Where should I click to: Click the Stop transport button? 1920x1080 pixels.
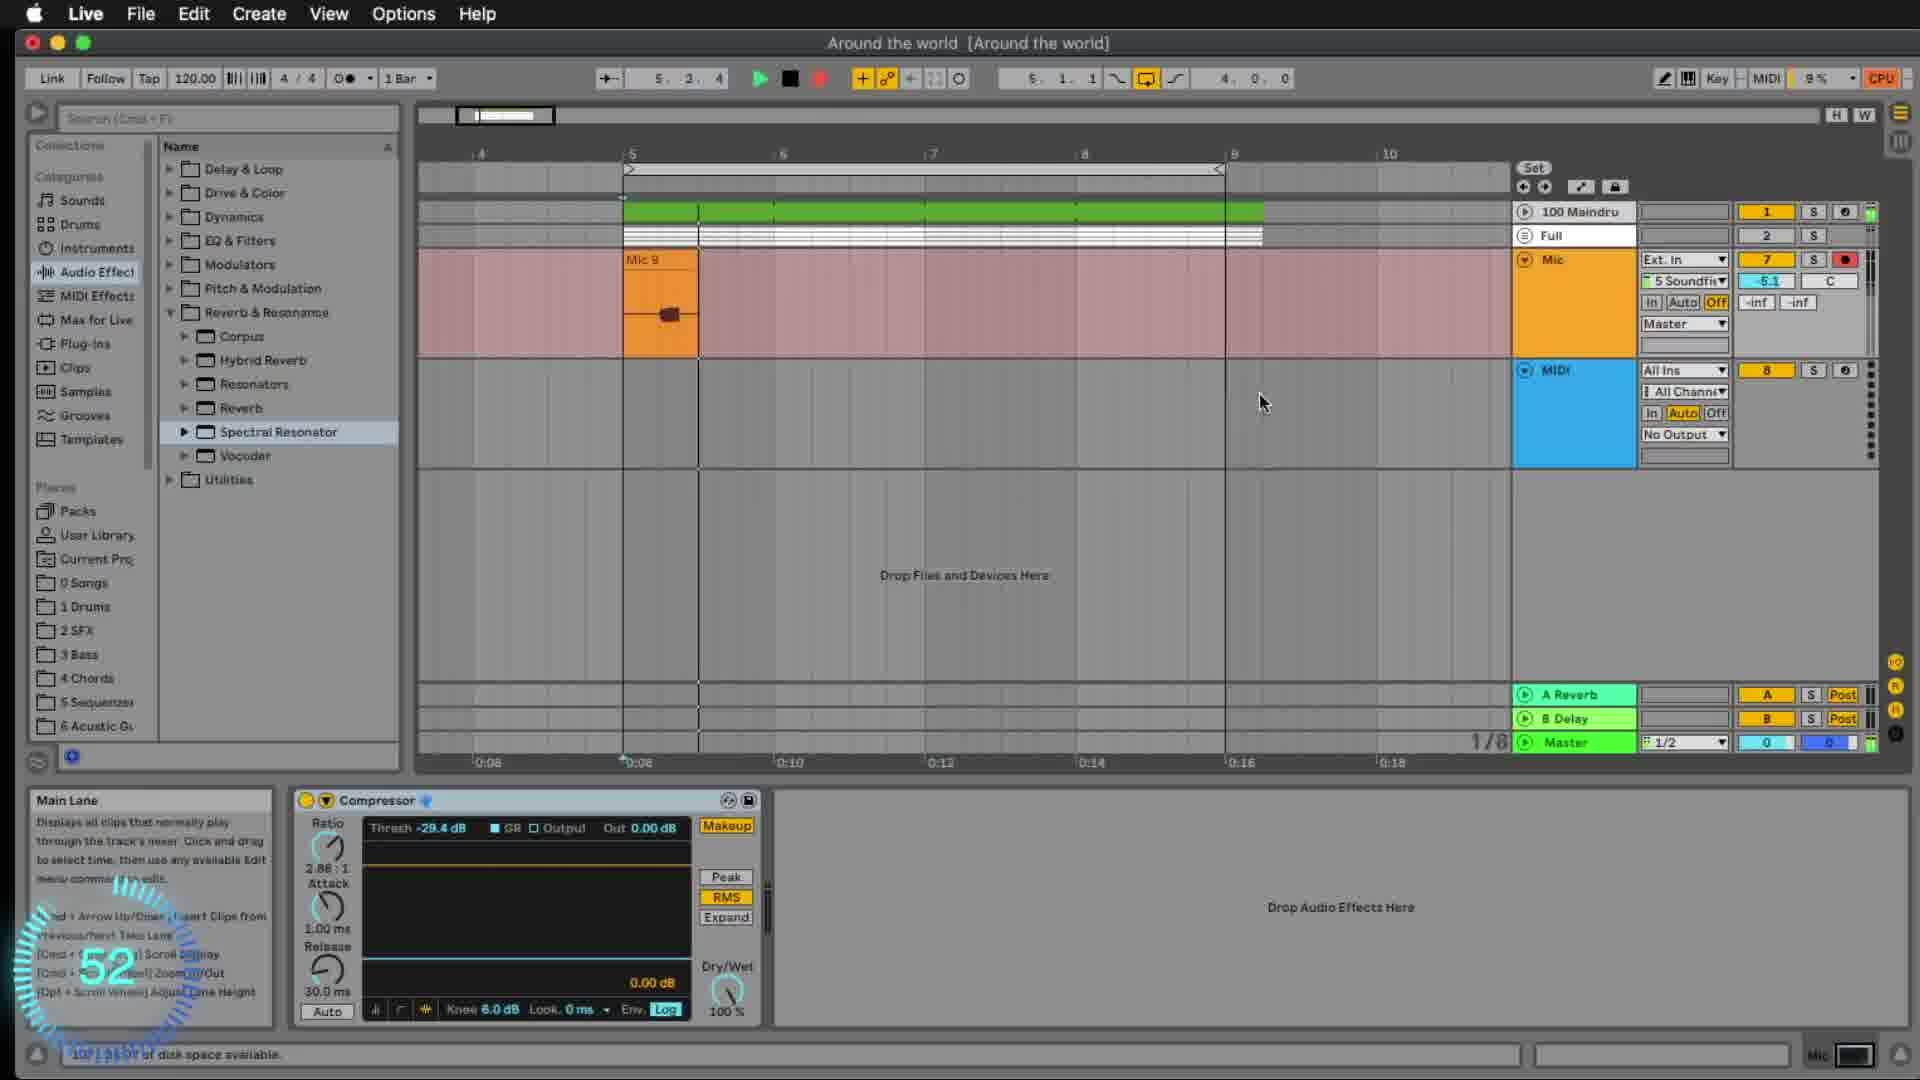(x=790, y=79)
